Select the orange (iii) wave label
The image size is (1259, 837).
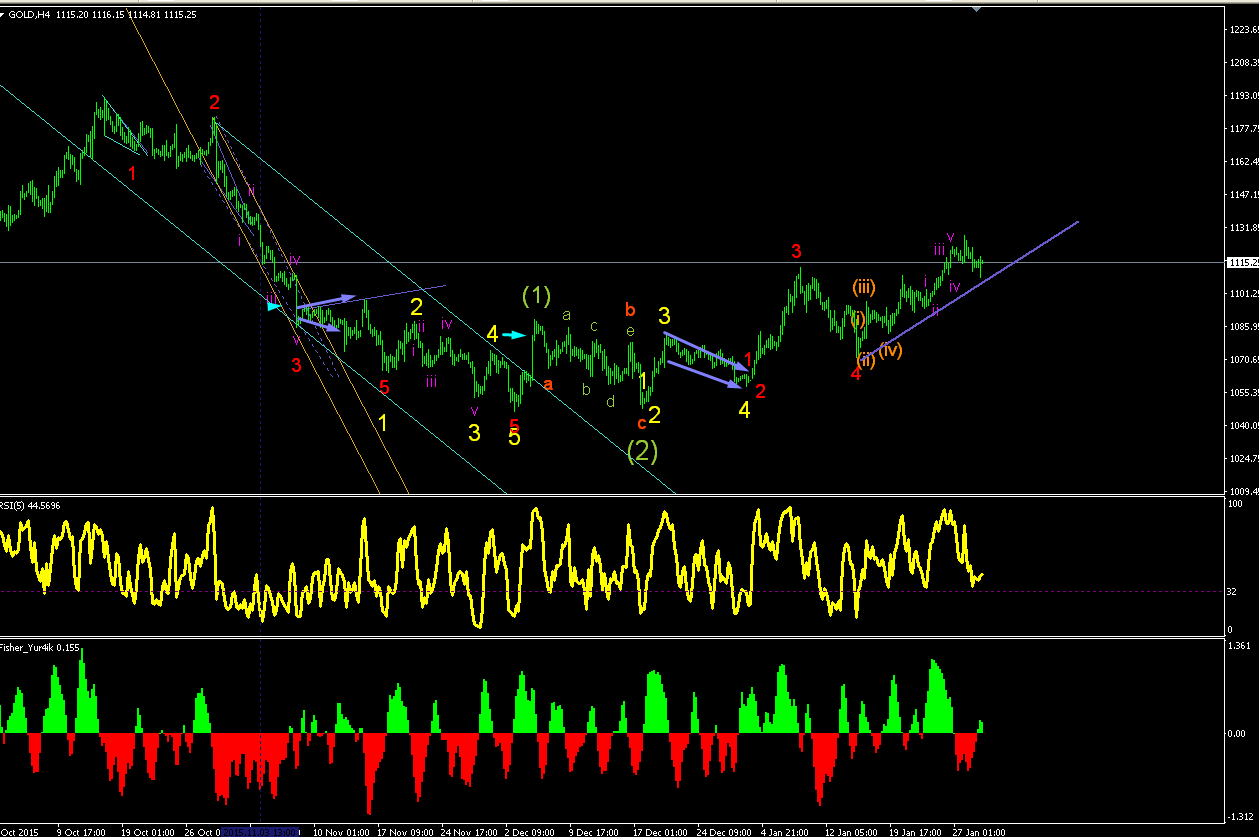pos(864,287)
